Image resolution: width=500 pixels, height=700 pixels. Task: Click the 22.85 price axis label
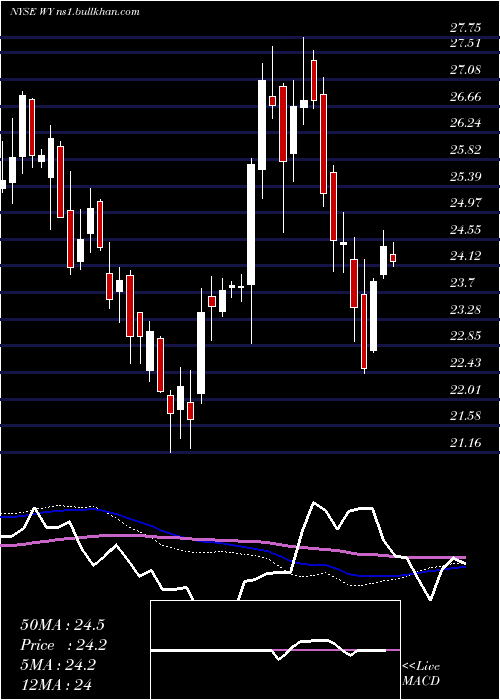pyautogui.click(x=465, y=336)
